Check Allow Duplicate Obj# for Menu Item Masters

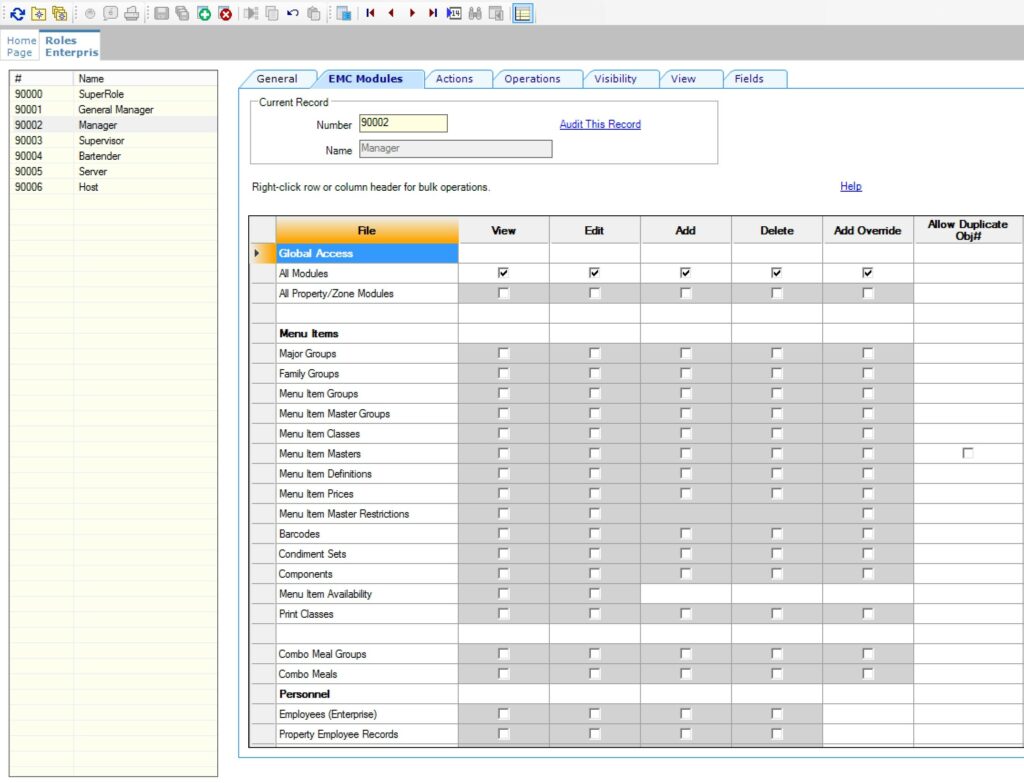967,453
